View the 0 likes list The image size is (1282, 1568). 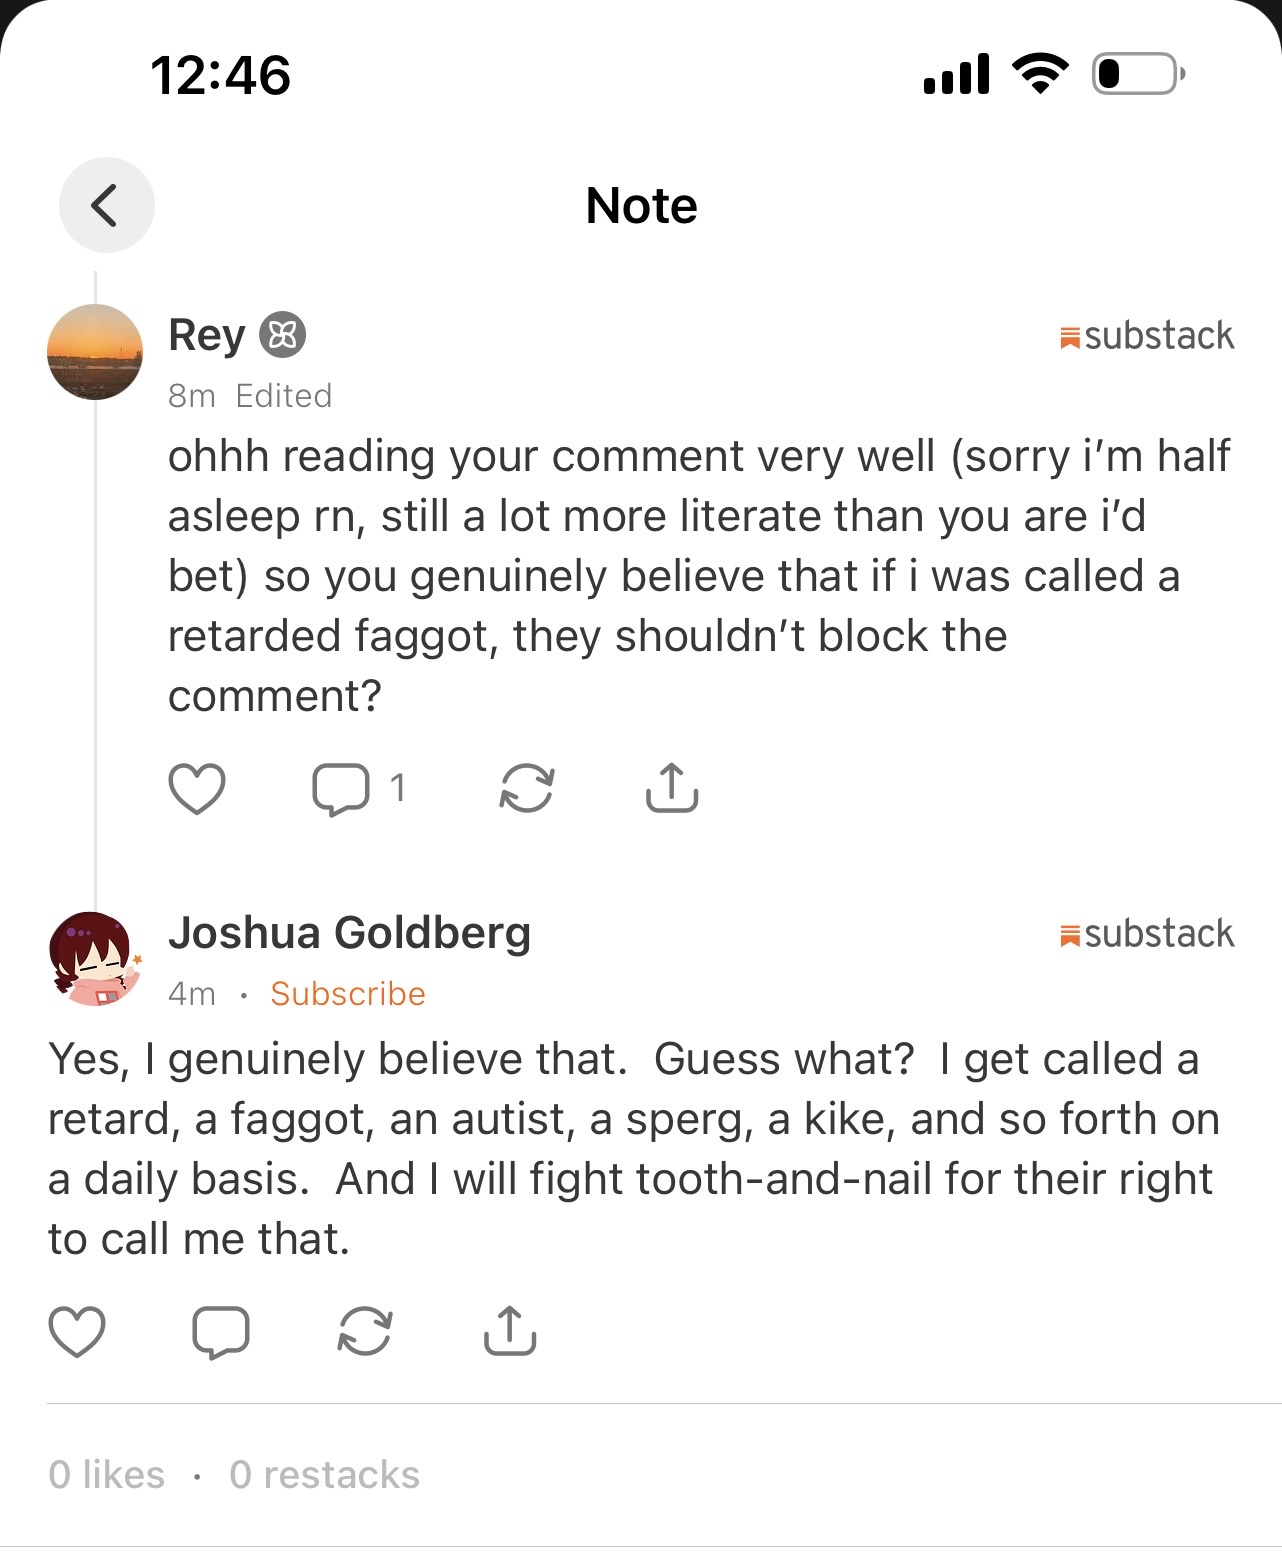point(107,1475)
